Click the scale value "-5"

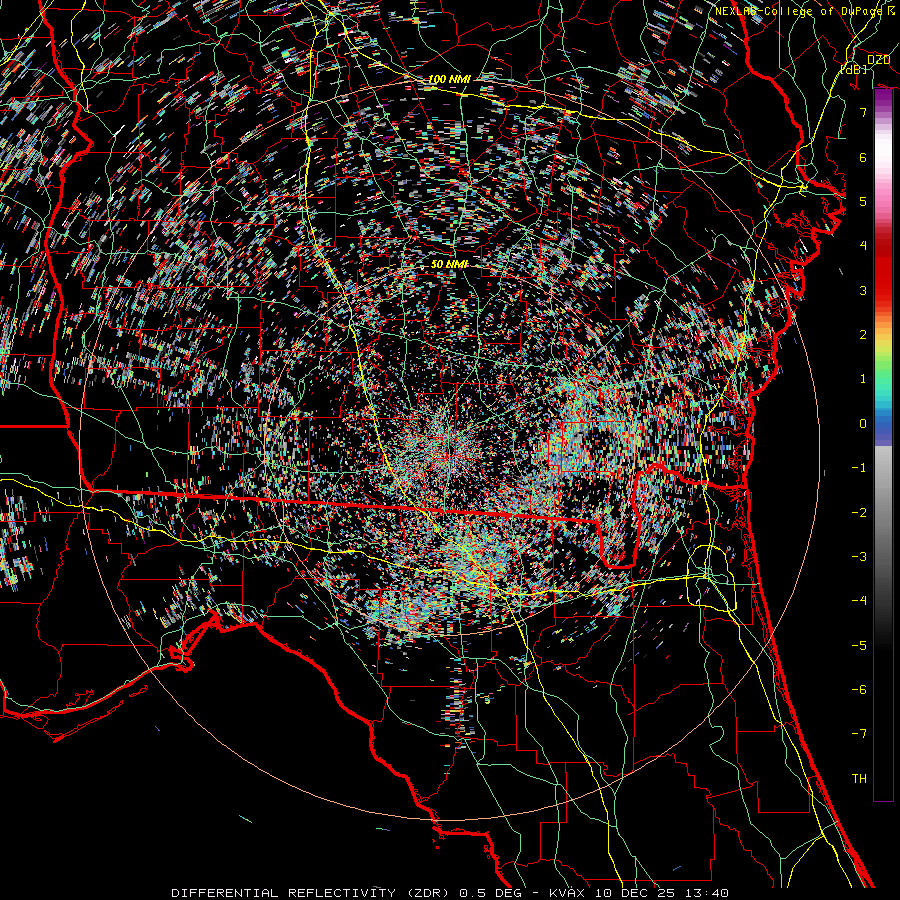[x=859, y=646]
